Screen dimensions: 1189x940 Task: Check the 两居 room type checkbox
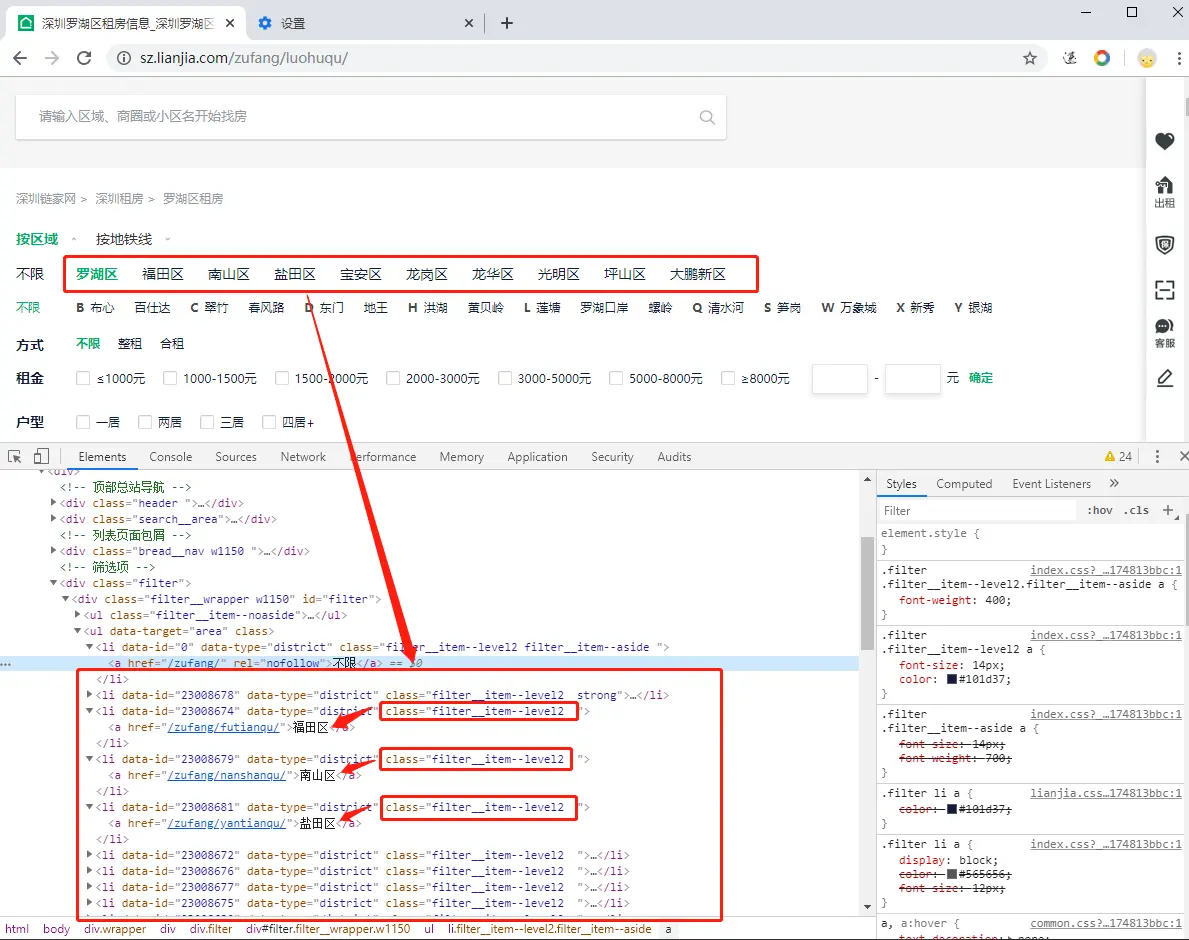pos(145,422)
